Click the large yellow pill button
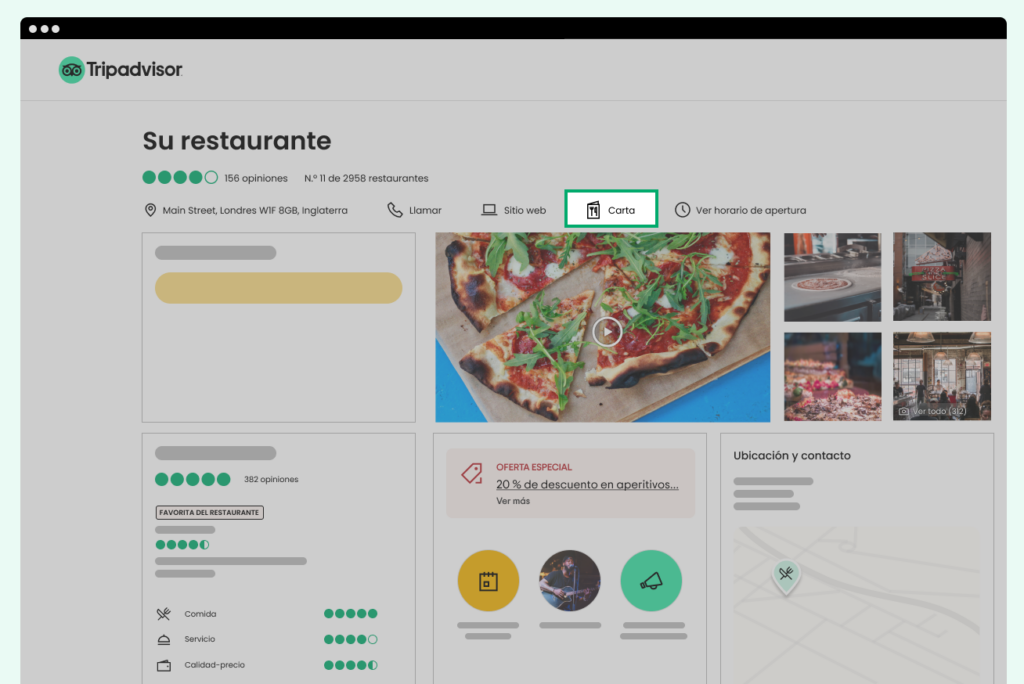This screenshot has width=1024, height=684. (278, 287)
